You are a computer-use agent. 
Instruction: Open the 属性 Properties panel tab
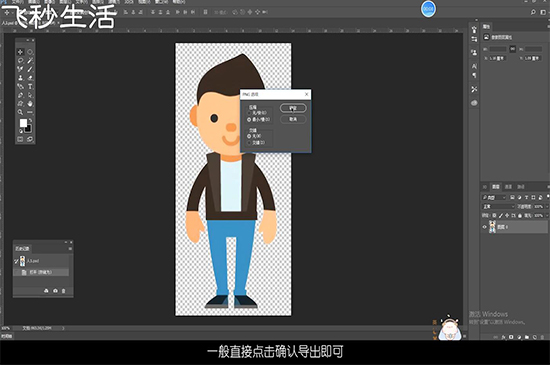tap(487, 27)
